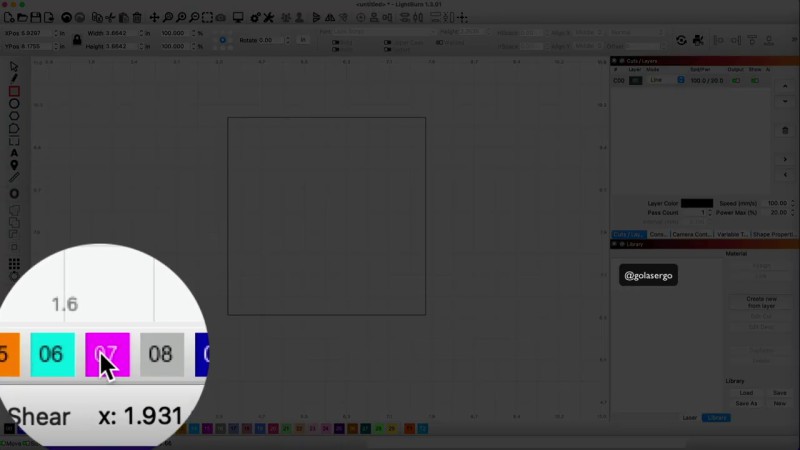Click the New file icon
800x450 pixels.
point(9,17)
